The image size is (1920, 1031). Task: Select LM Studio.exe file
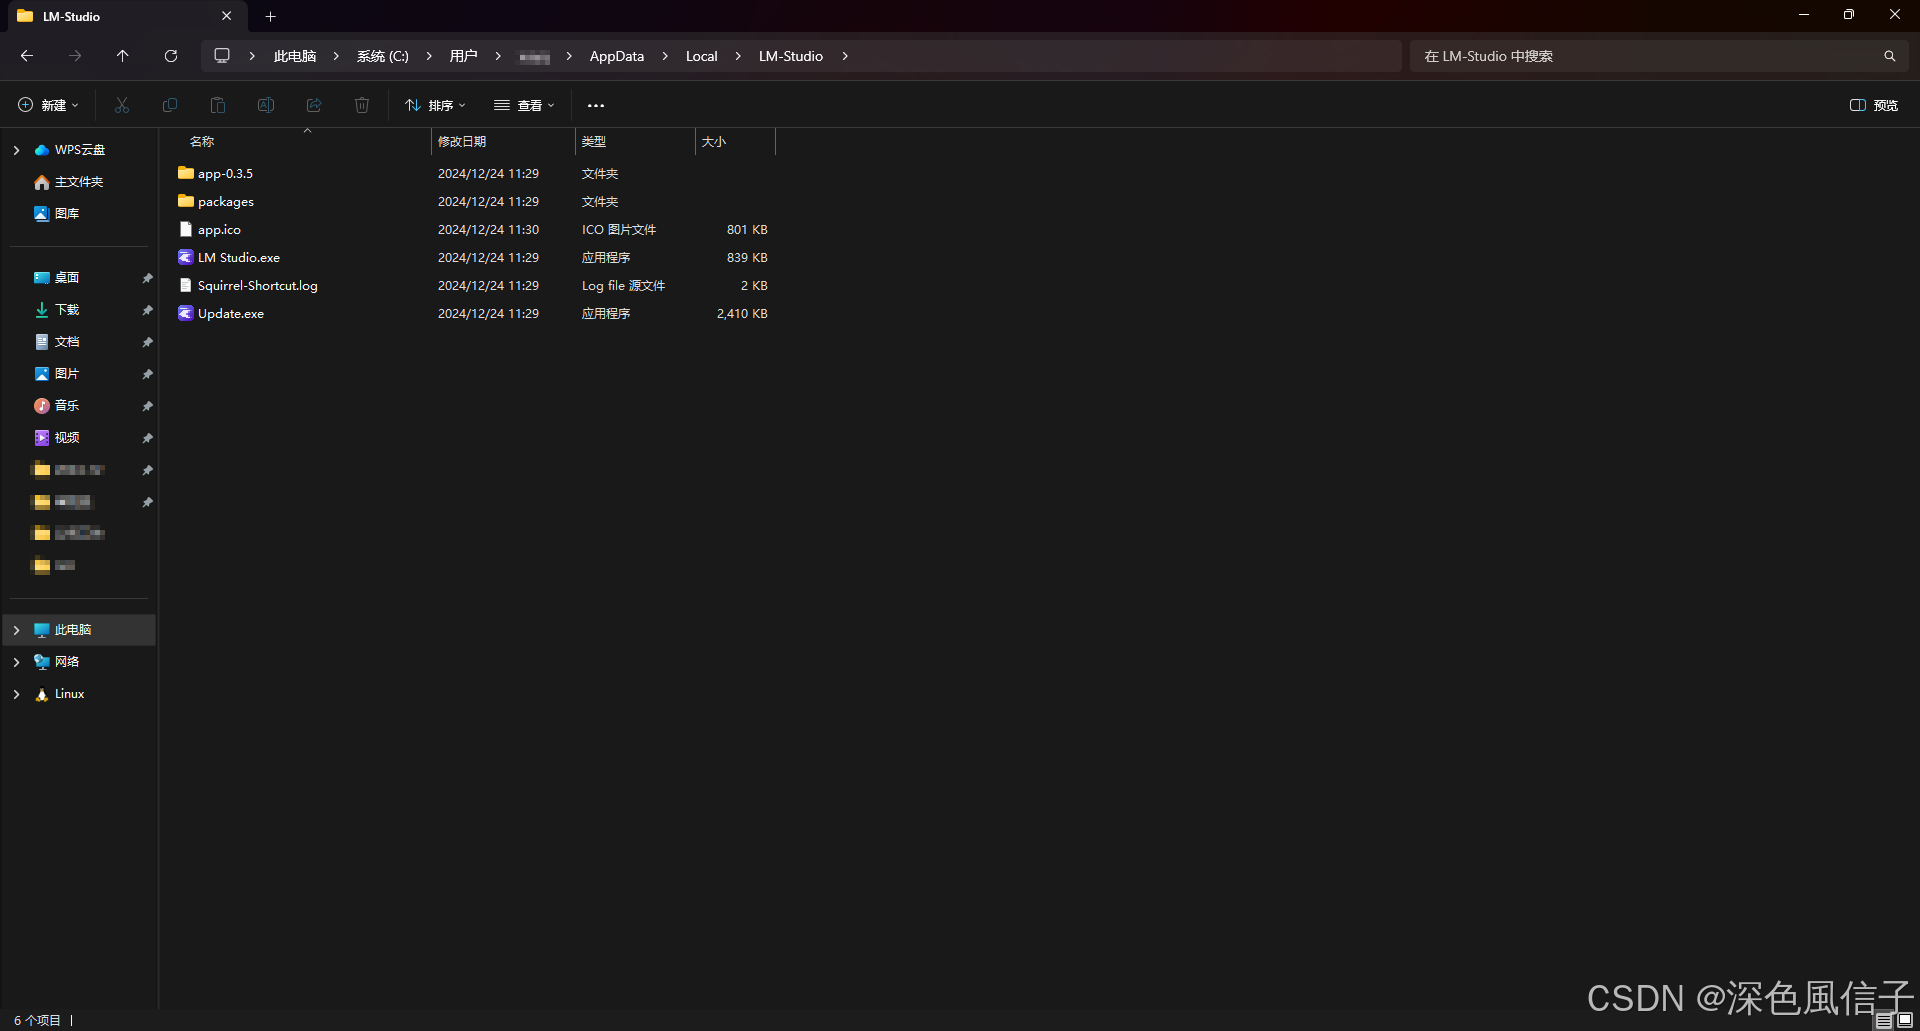pyautogui.click(x=239, y=257)
